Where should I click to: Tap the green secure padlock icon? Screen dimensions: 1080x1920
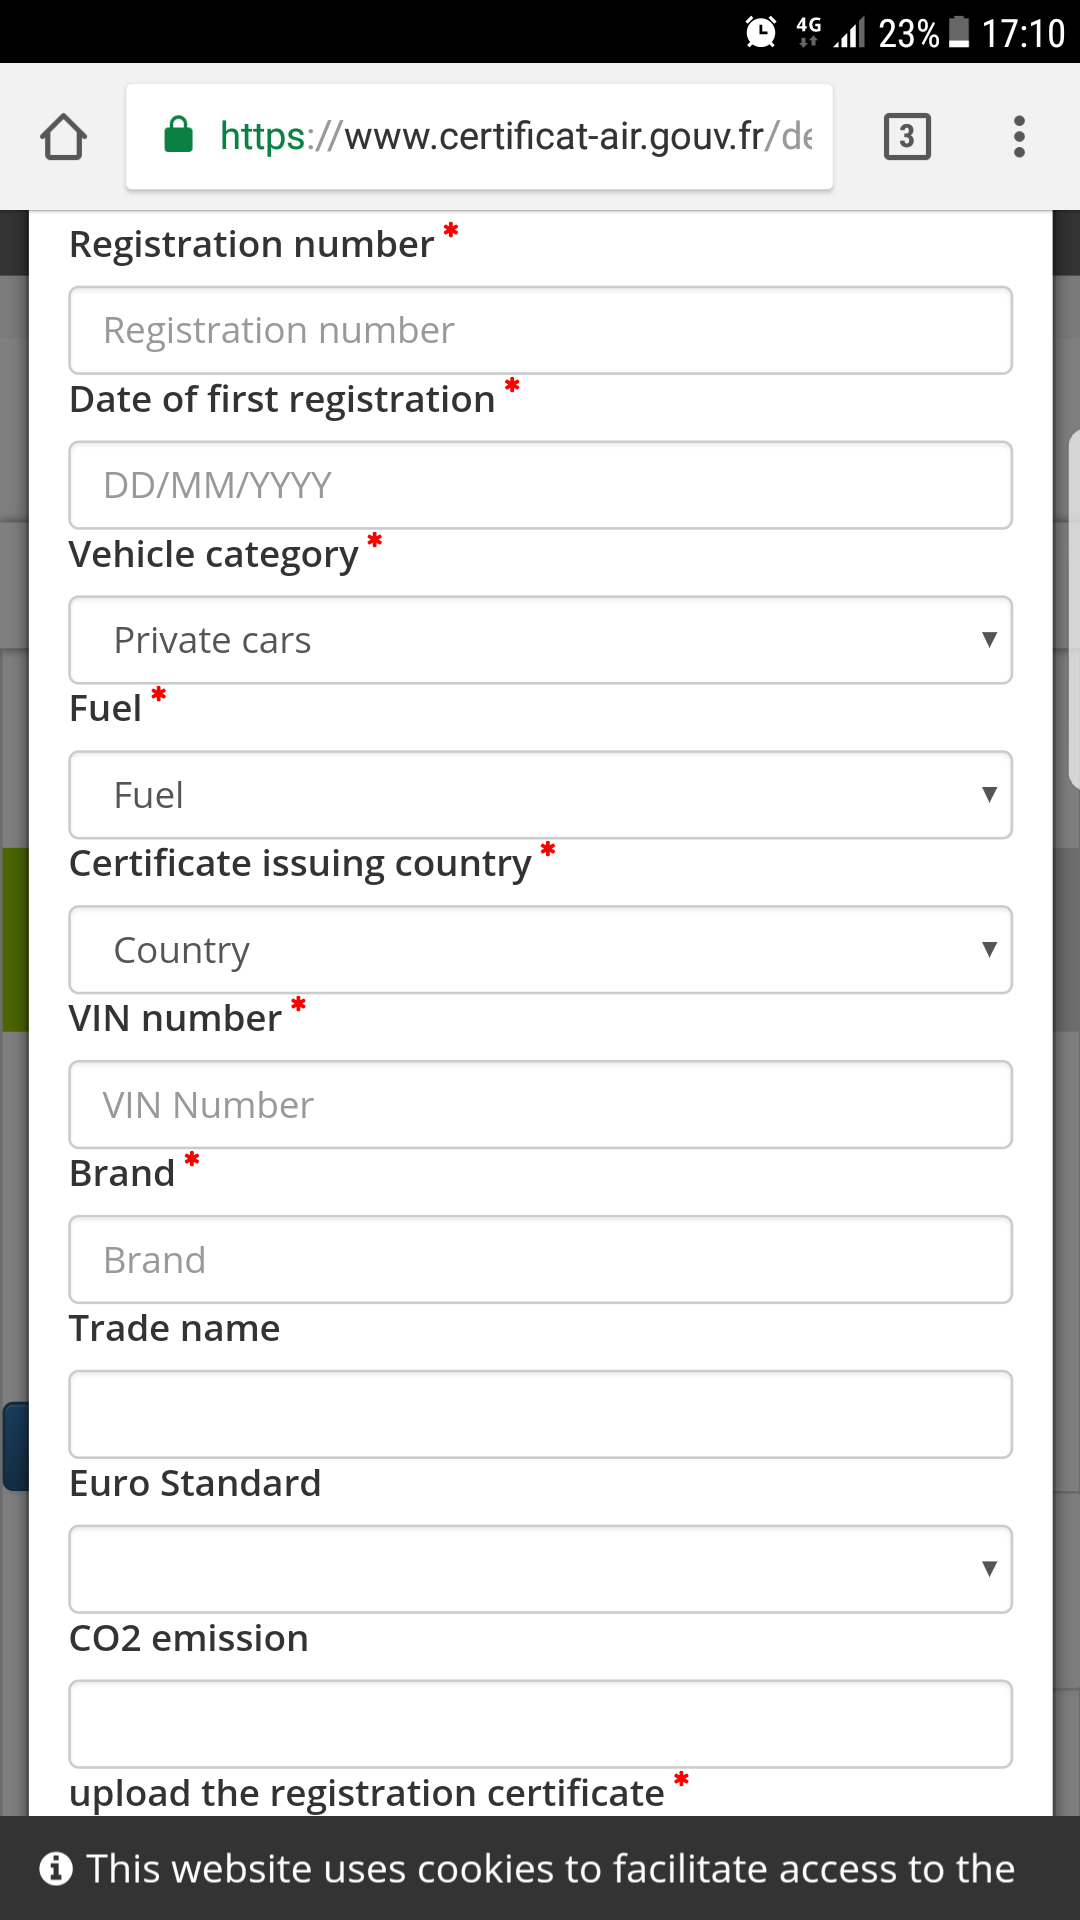click(178, 135)
